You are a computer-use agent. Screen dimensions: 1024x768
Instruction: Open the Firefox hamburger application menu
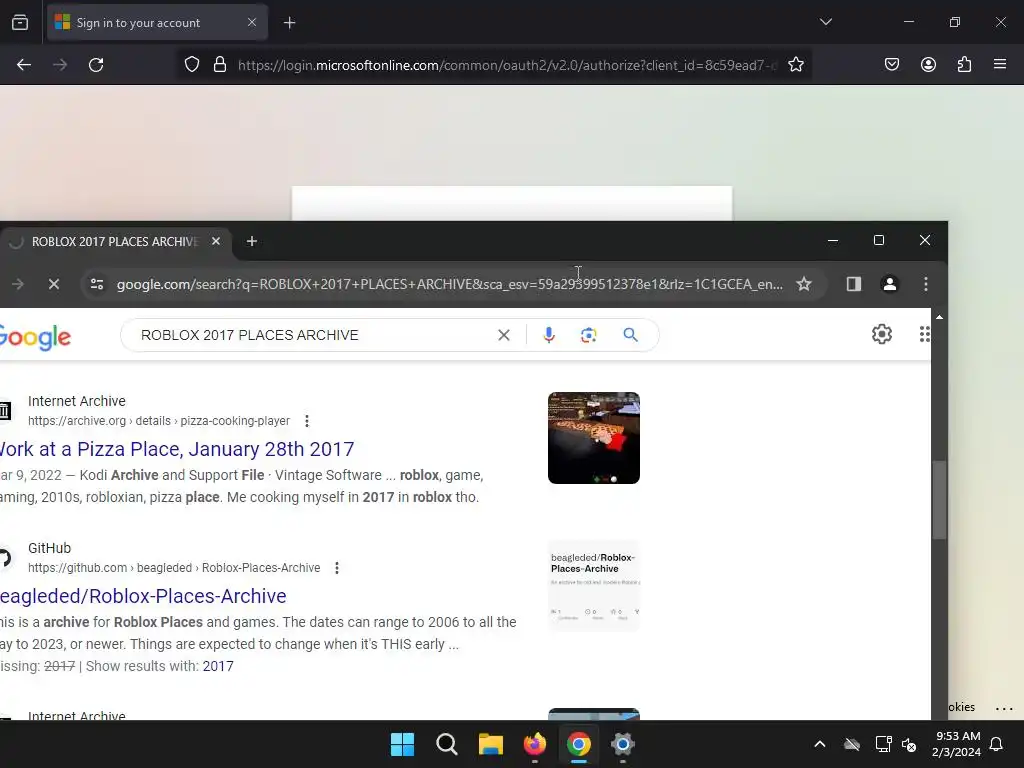1000,65
